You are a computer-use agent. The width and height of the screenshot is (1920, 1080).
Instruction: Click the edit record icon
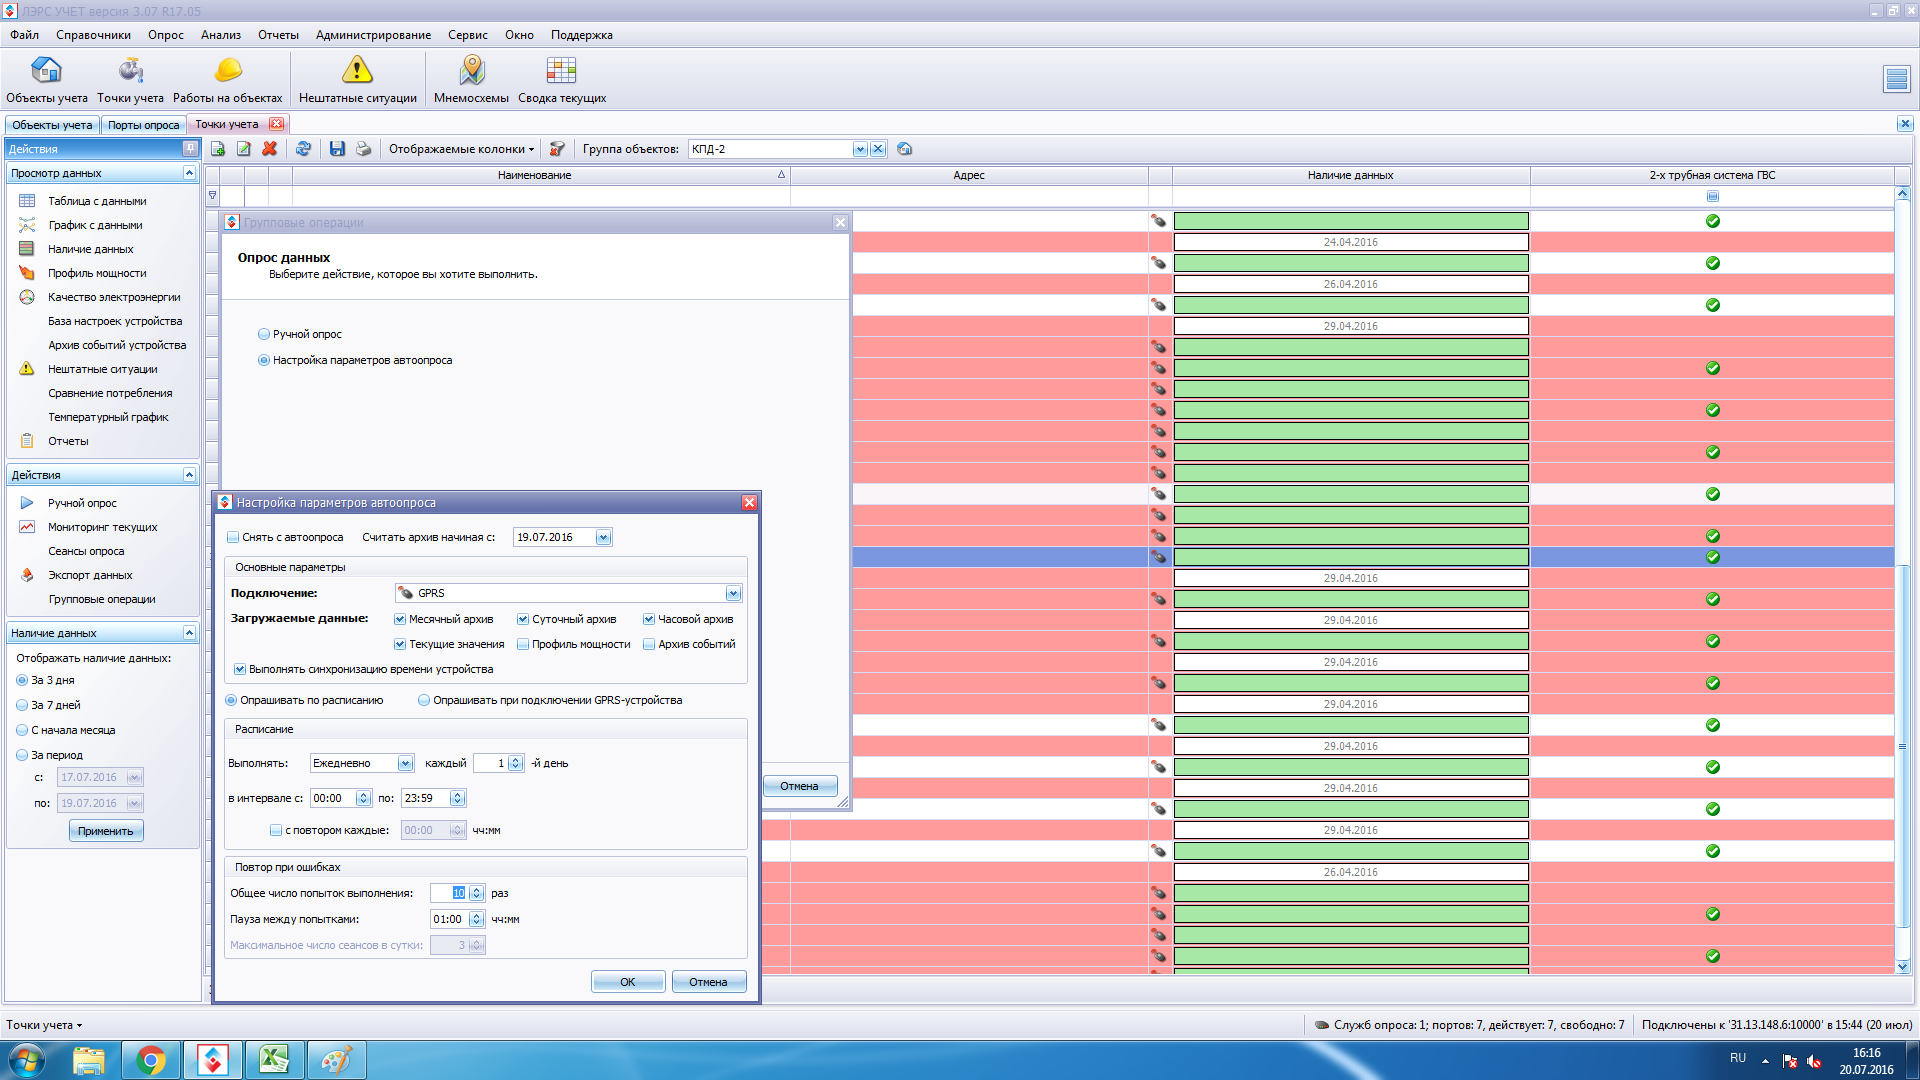[243, 149]
